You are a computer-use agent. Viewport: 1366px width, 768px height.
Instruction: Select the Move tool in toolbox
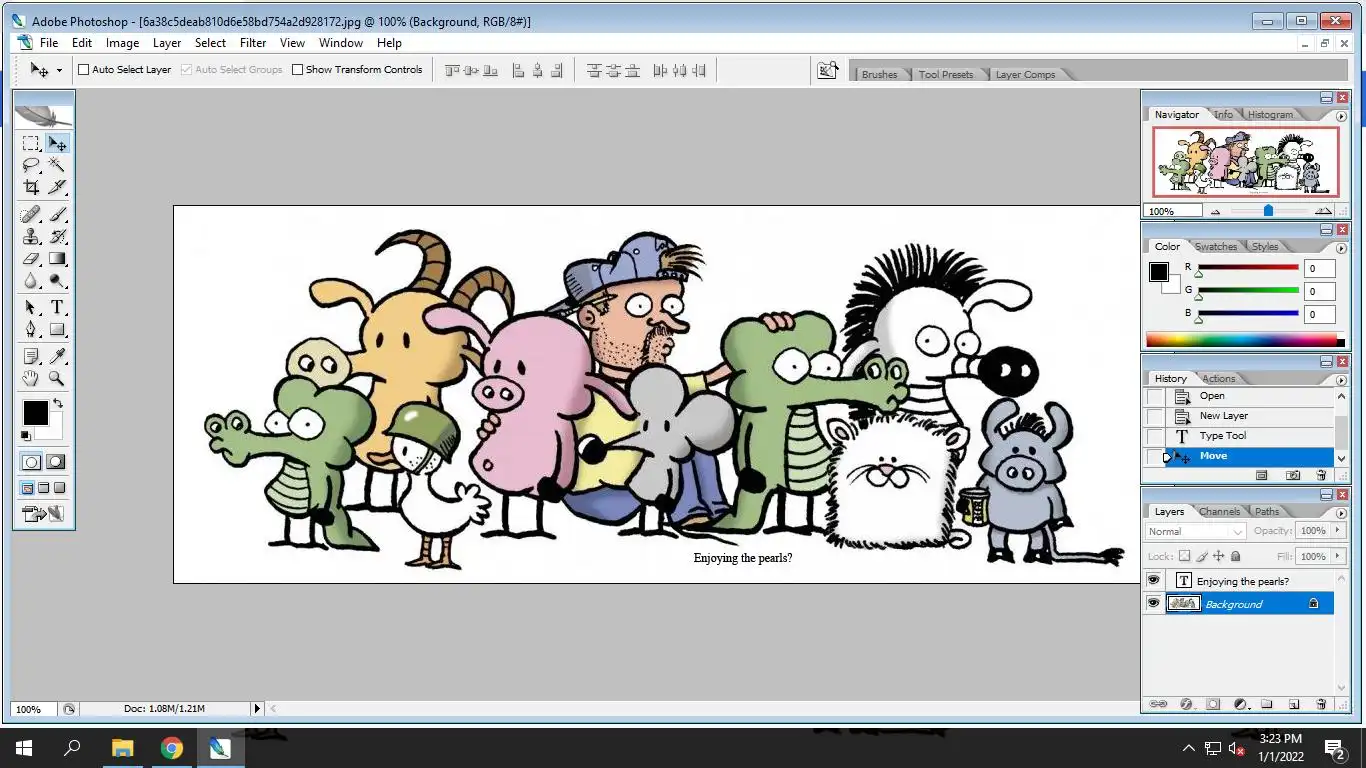(x=57, y=144)
